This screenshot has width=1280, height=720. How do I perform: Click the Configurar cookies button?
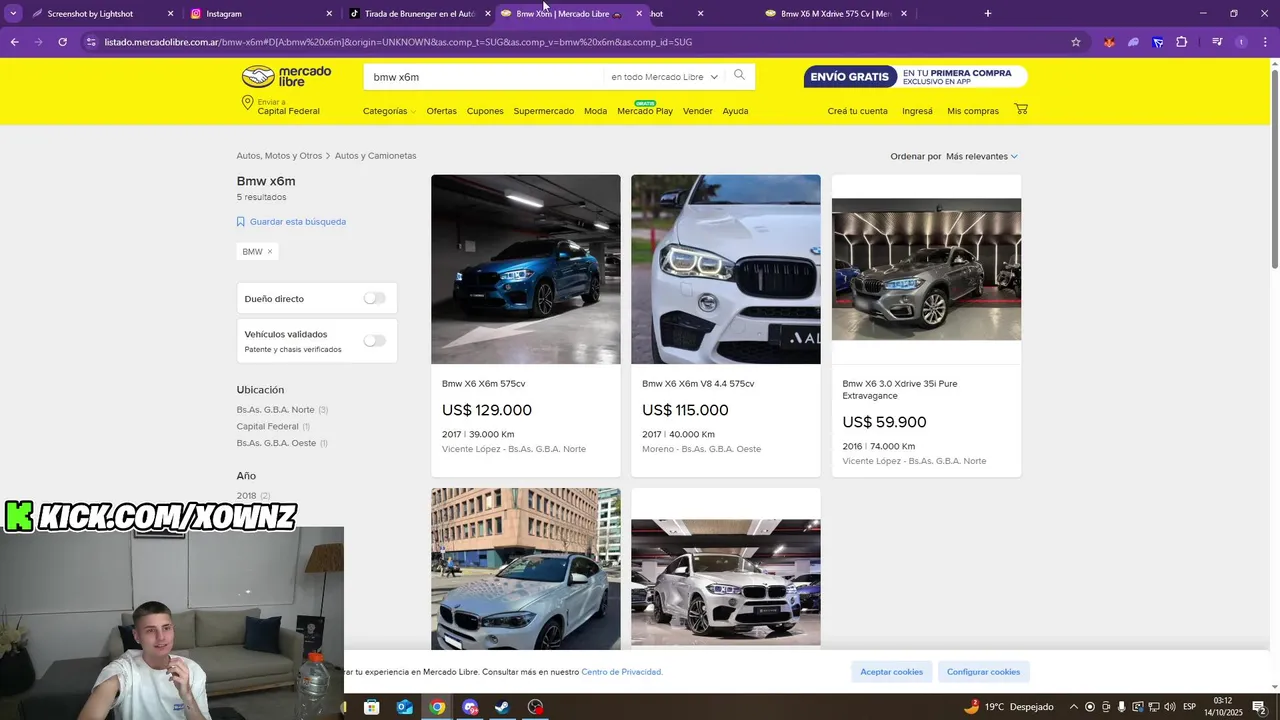(x=984, y=672)
